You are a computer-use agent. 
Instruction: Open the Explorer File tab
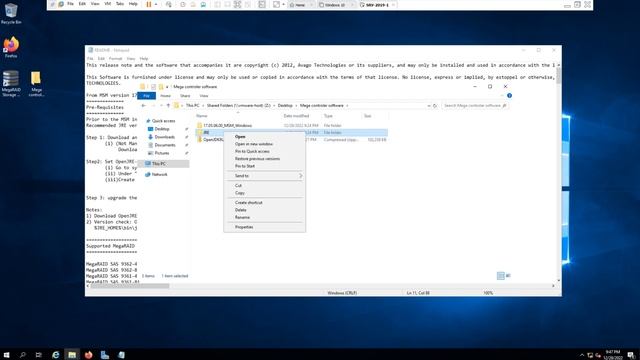(147, 96)
